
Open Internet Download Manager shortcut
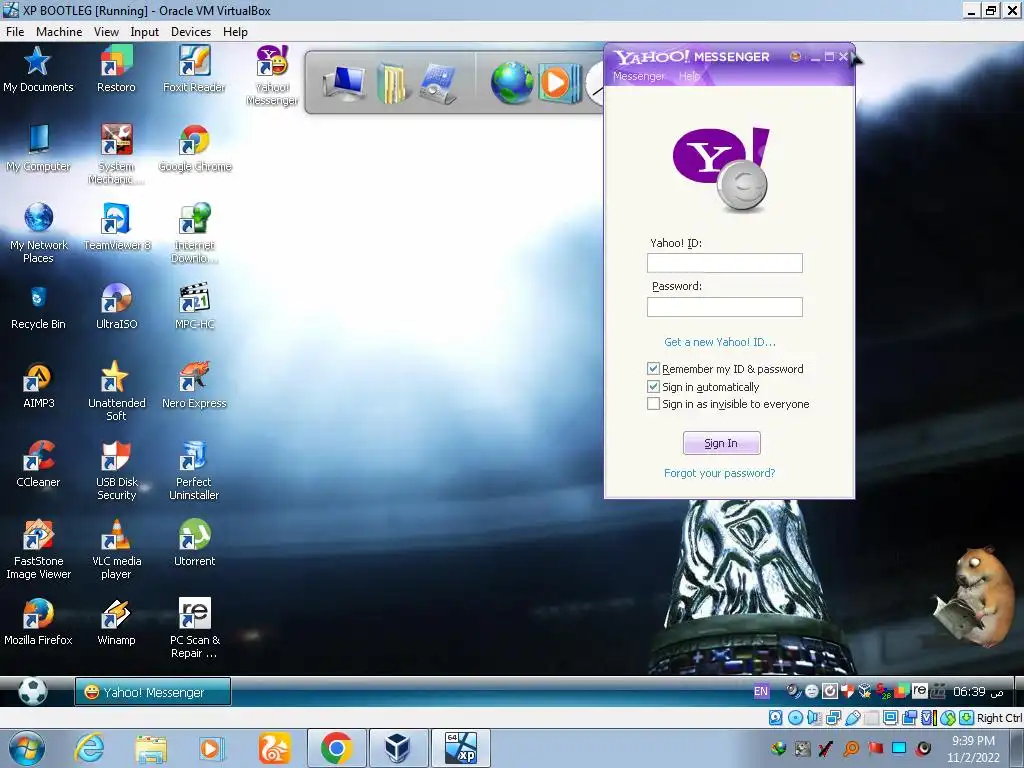(194, 233)
